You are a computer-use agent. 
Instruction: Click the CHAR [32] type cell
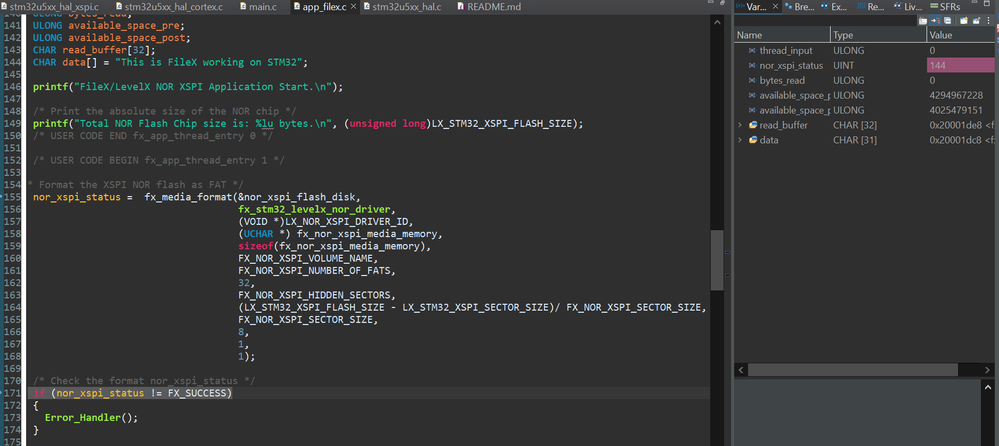[x=854, y=125]
